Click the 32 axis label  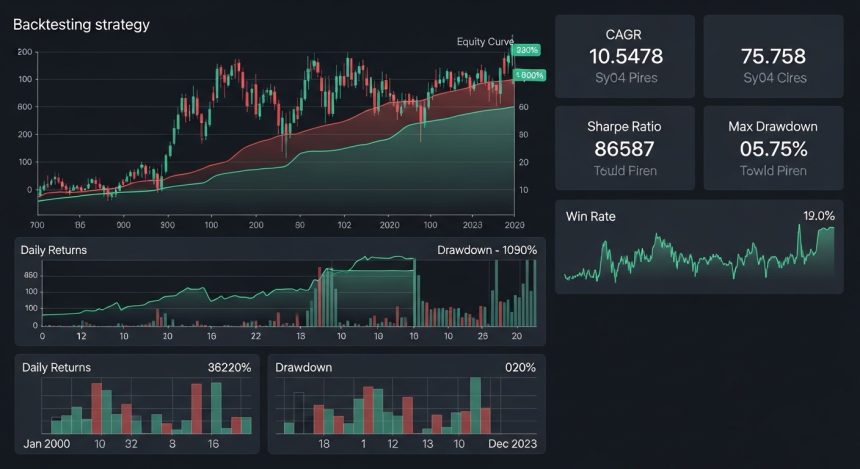click(131, 444)
